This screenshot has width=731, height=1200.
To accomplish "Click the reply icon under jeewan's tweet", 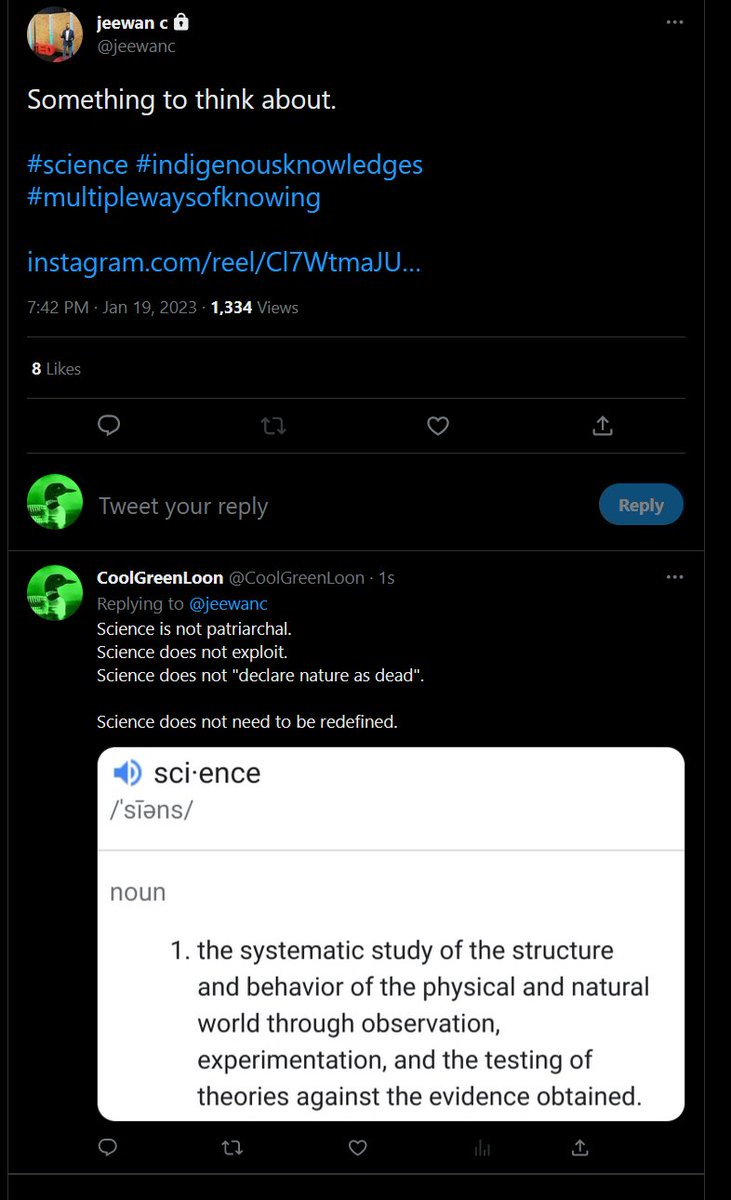I will [109, 426].
